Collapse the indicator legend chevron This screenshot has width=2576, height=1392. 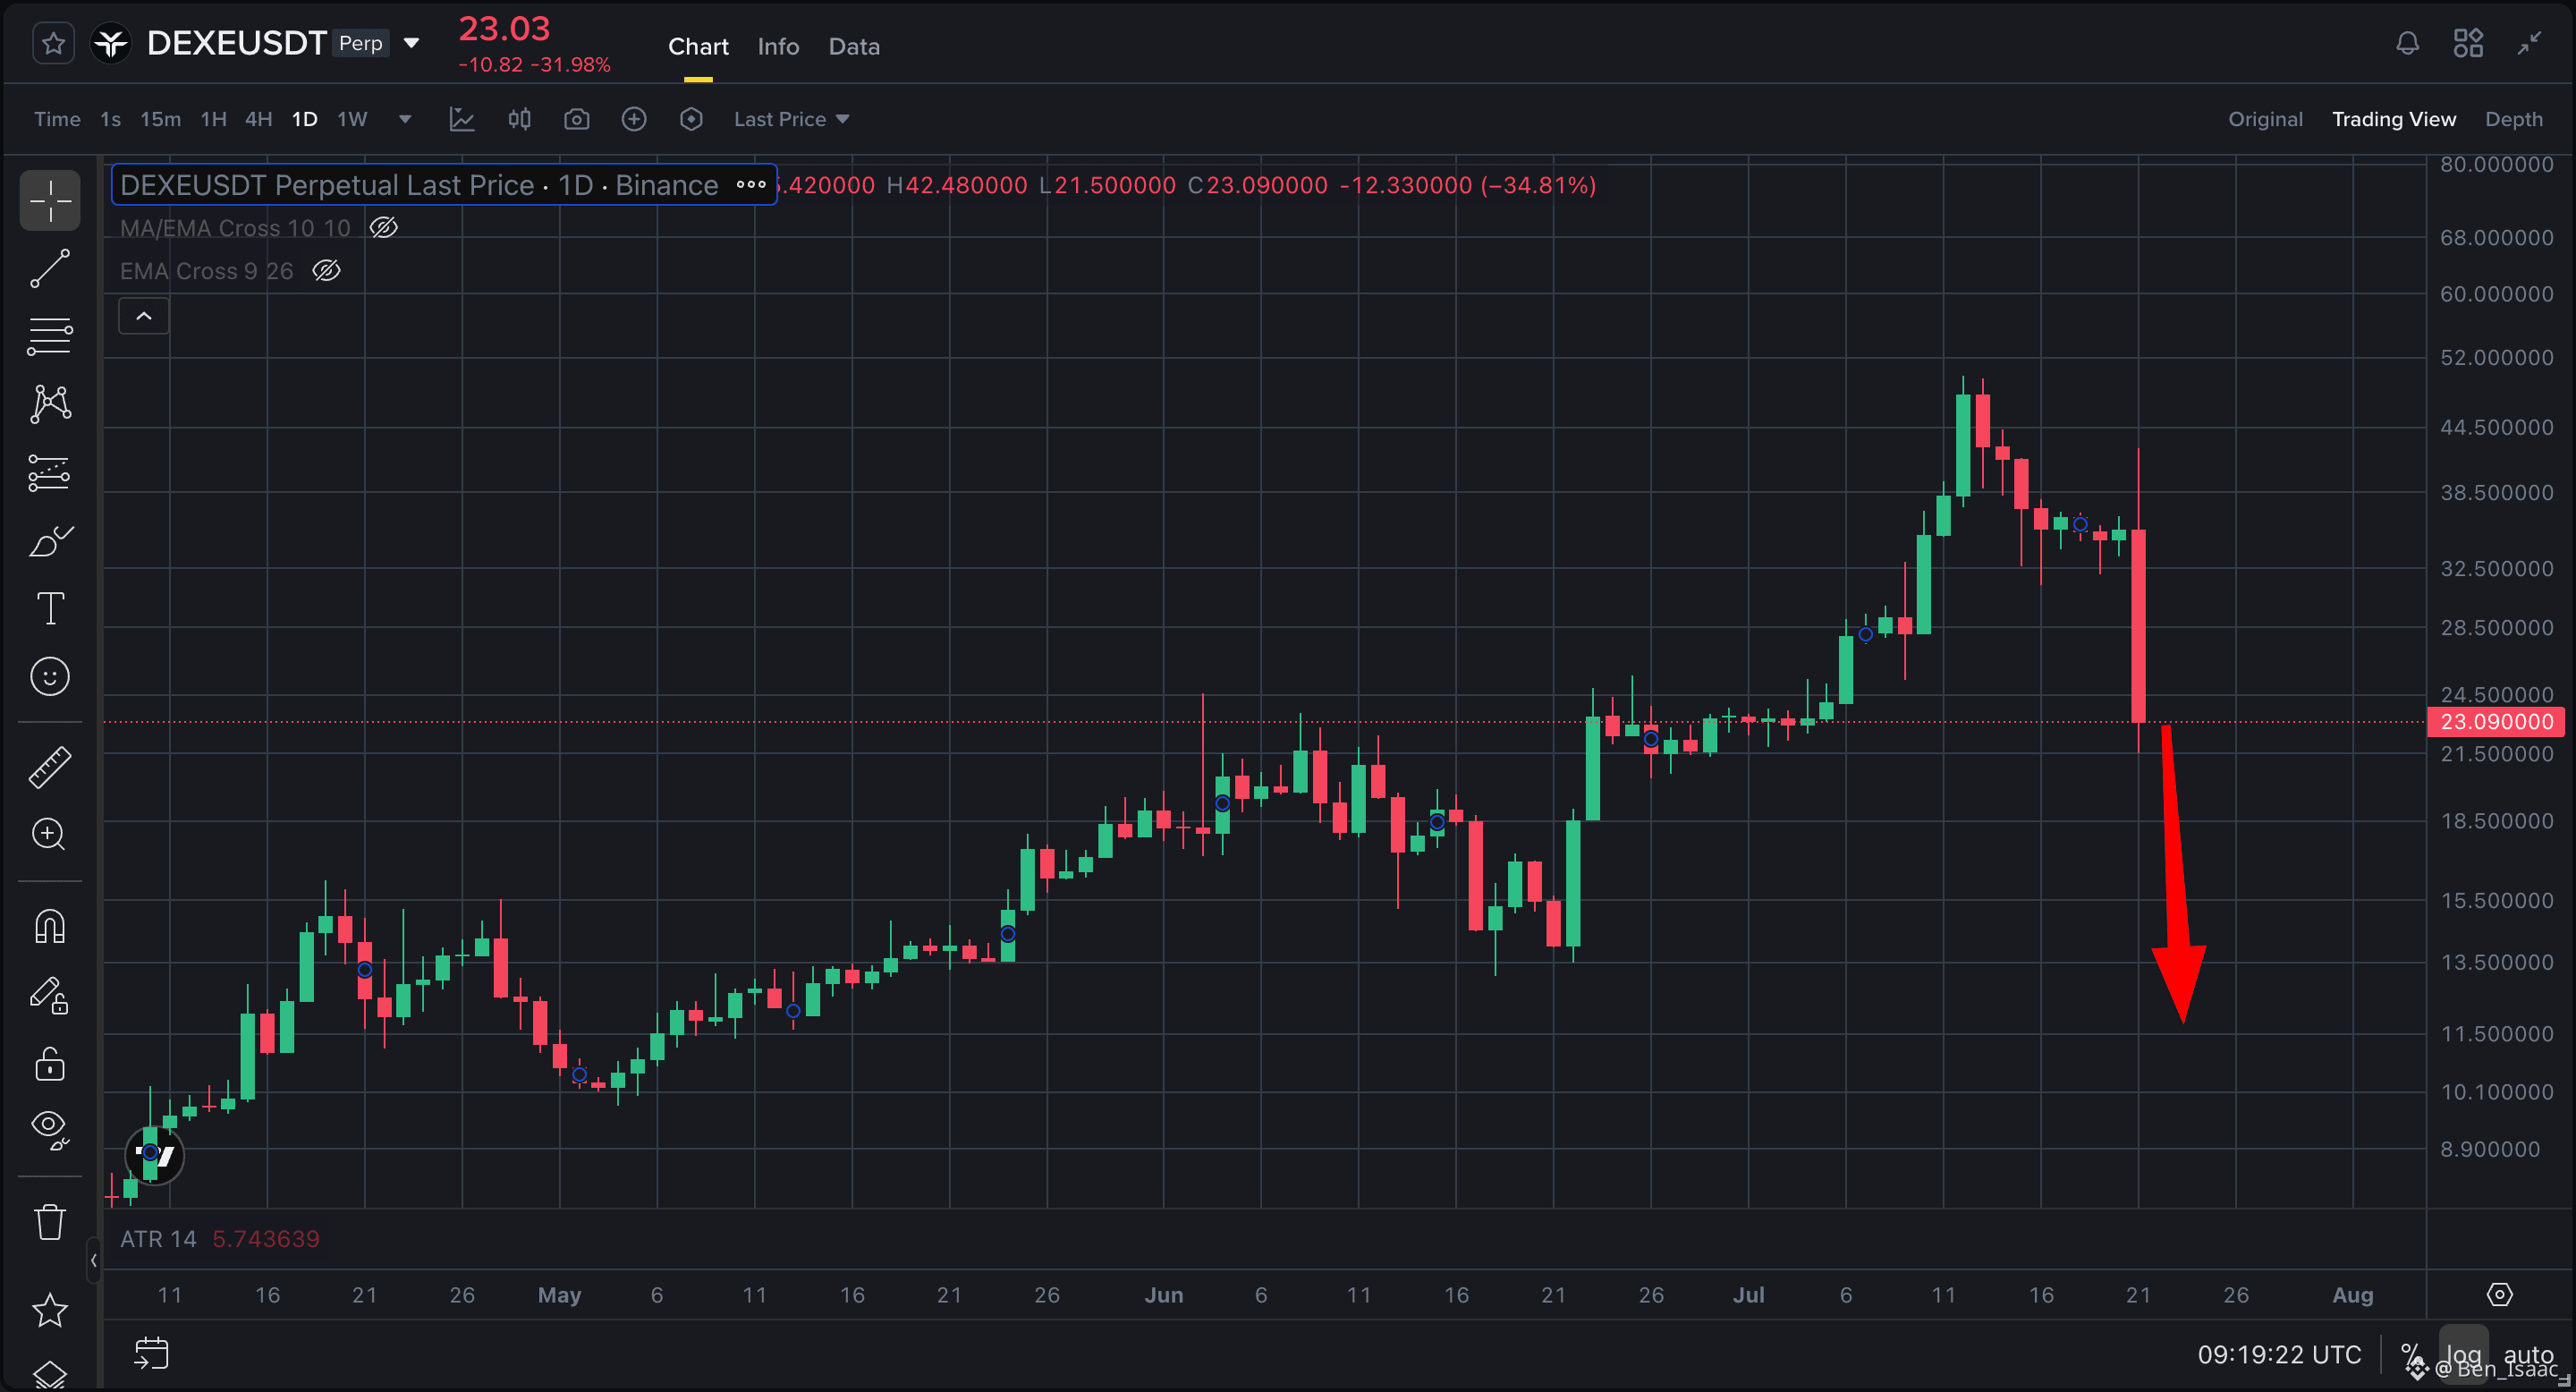click(x=144, y=317)
